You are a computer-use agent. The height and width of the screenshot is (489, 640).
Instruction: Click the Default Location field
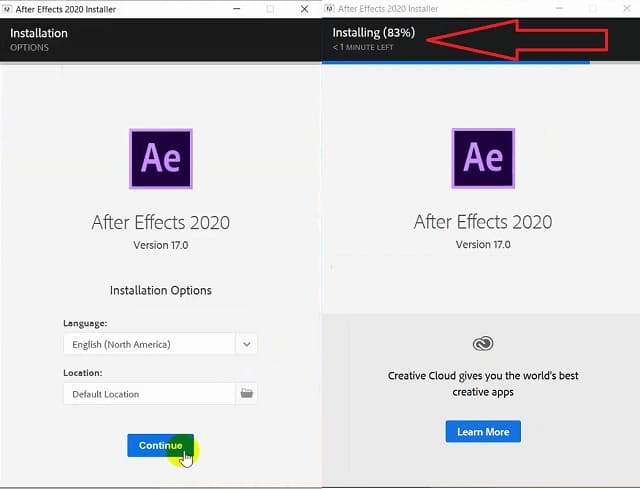tap(149, 394)
